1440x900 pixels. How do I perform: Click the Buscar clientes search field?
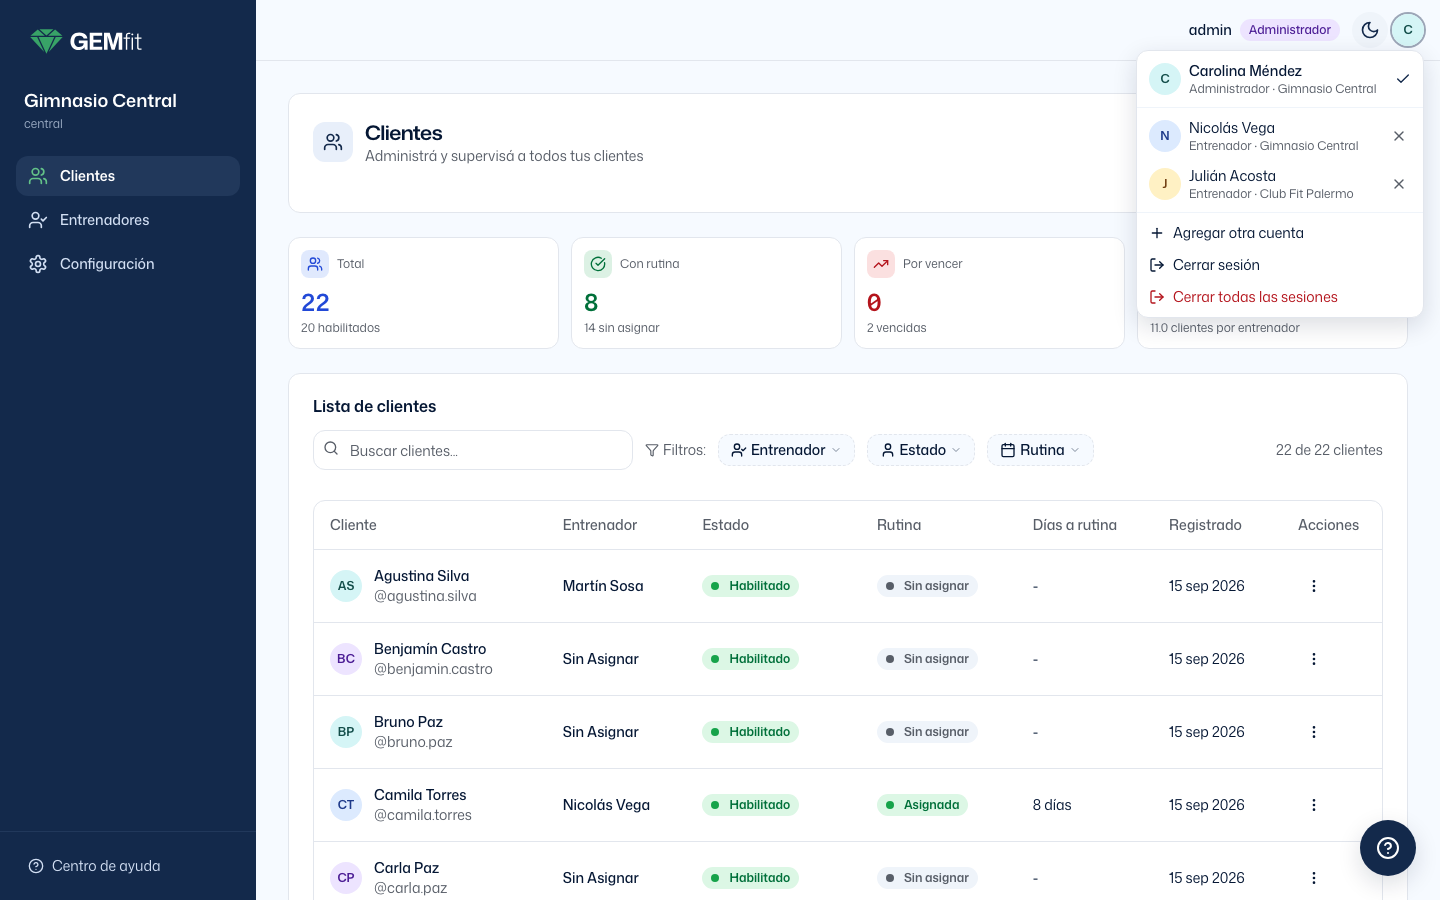[x=473, y=450]
